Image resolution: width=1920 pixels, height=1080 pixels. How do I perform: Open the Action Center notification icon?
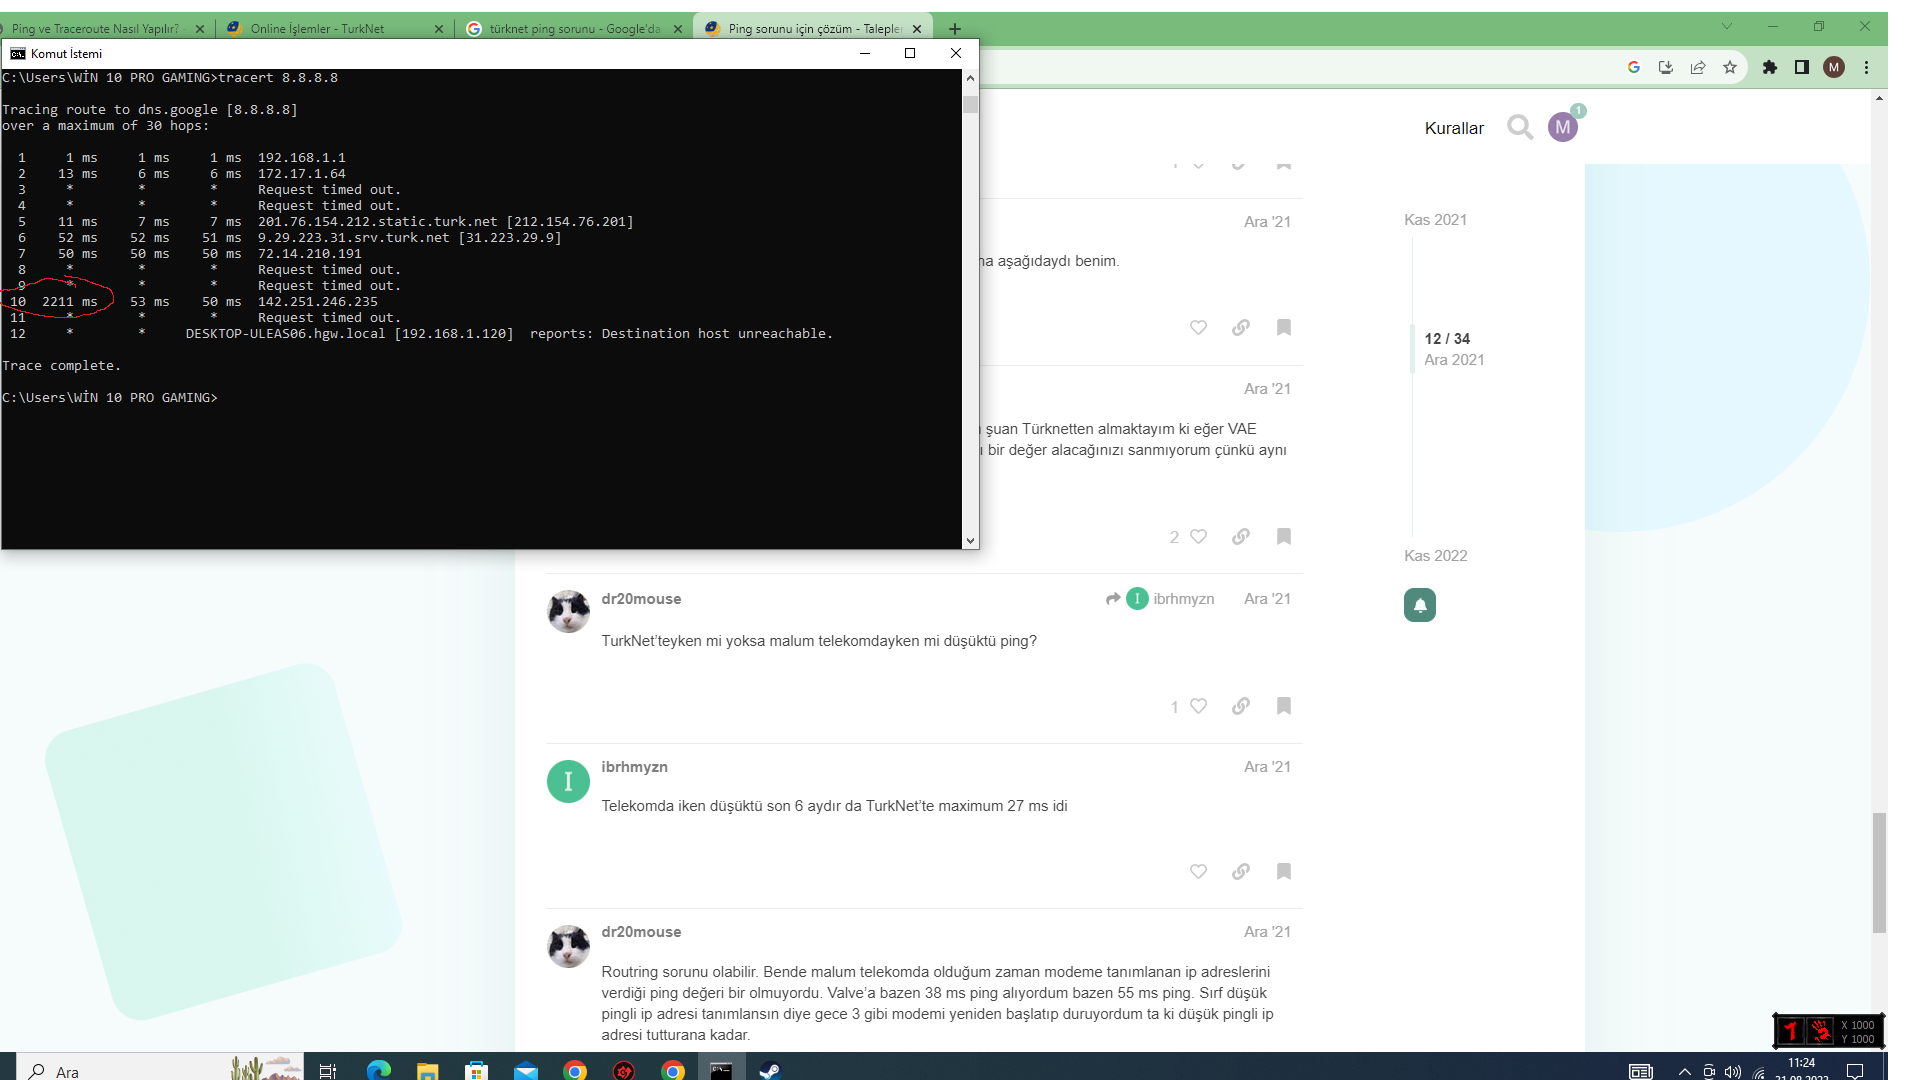(1855, 1071)
